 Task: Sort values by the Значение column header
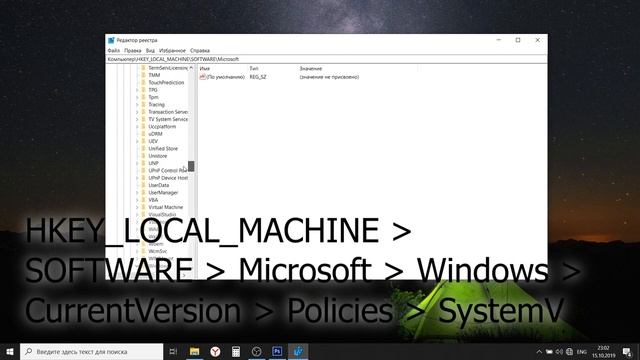tap(358, 69)
